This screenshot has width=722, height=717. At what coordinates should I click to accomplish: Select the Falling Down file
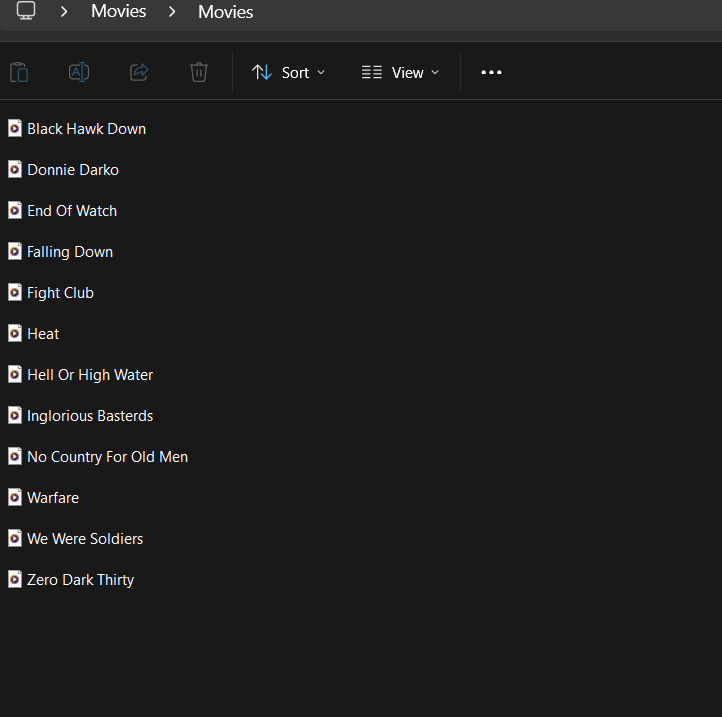coord(60,252)
